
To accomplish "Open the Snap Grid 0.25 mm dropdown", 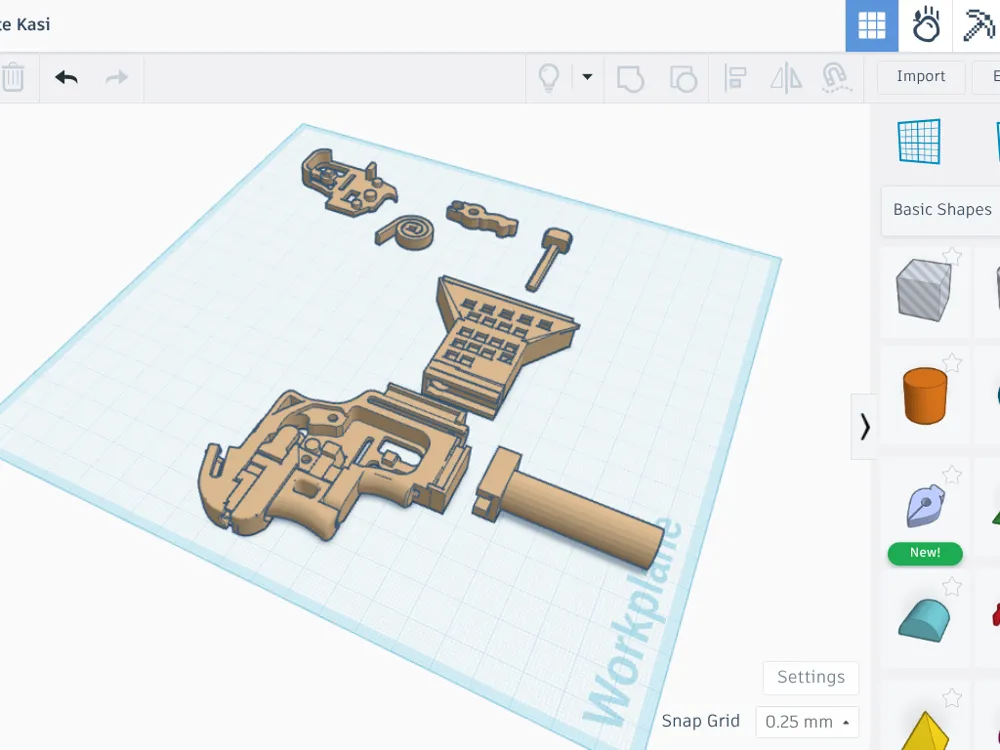I will click(x=807, y=722).
